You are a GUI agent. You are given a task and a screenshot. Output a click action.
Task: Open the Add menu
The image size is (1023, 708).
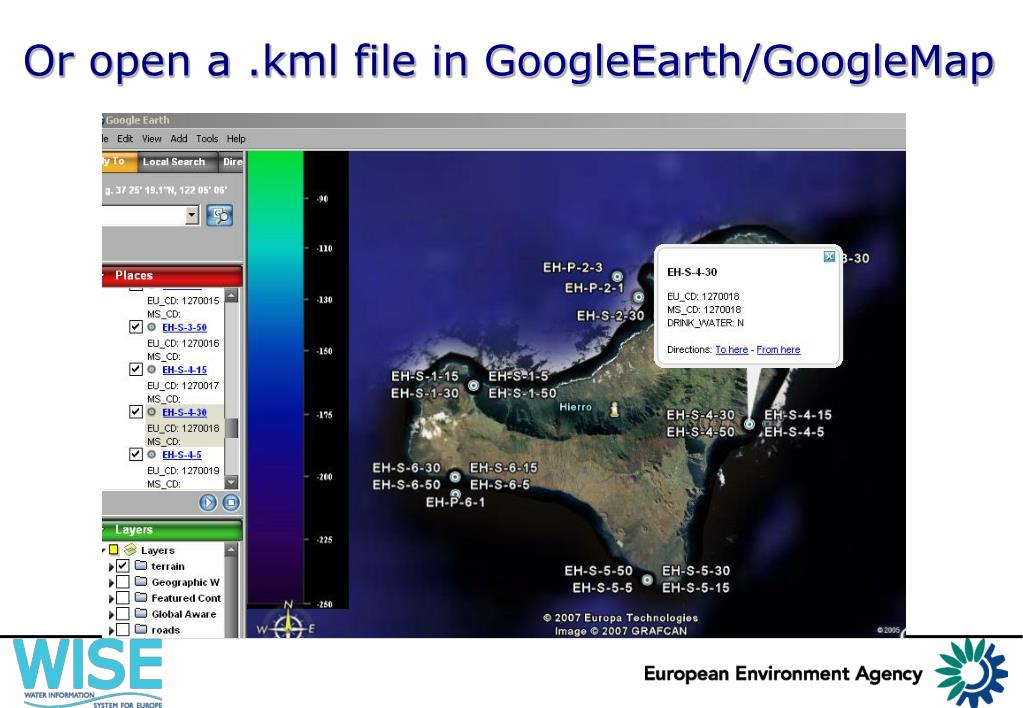point(179,138)
